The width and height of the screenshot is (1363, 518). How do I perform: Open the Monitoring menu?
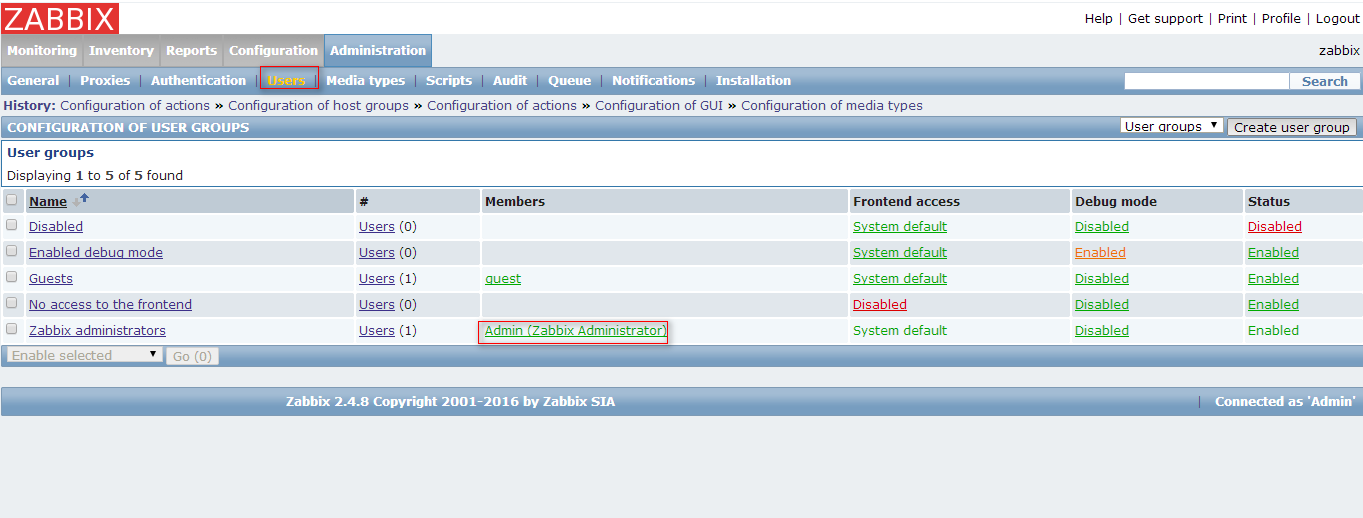[42, 51]
